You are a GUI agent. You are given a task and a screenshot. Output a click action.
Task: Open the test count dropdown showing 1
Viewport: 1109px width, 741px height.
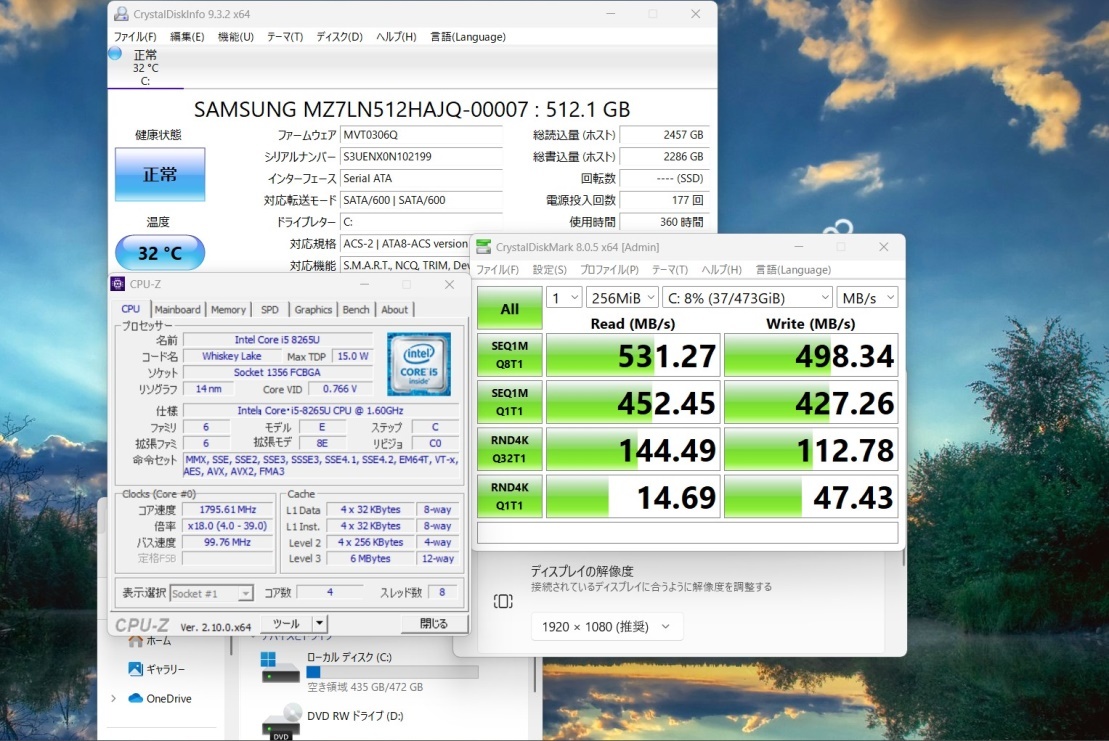pos(564,298)
